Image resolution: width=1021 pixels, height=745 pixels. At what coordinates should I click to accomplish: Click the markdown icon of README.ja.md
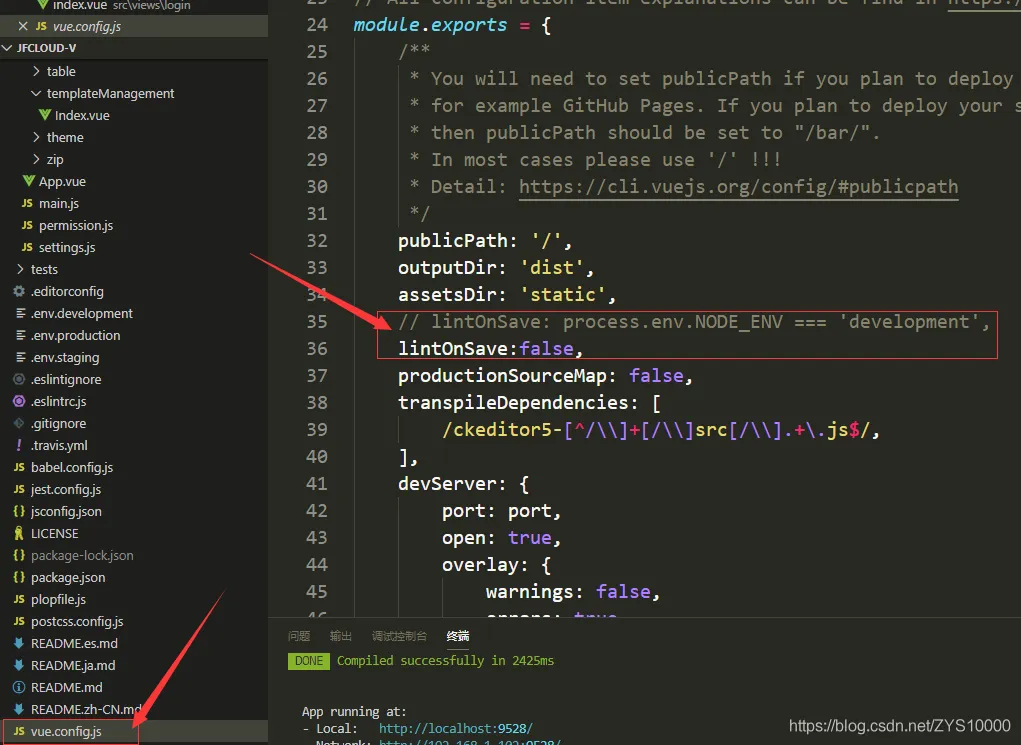click(19, 666)
